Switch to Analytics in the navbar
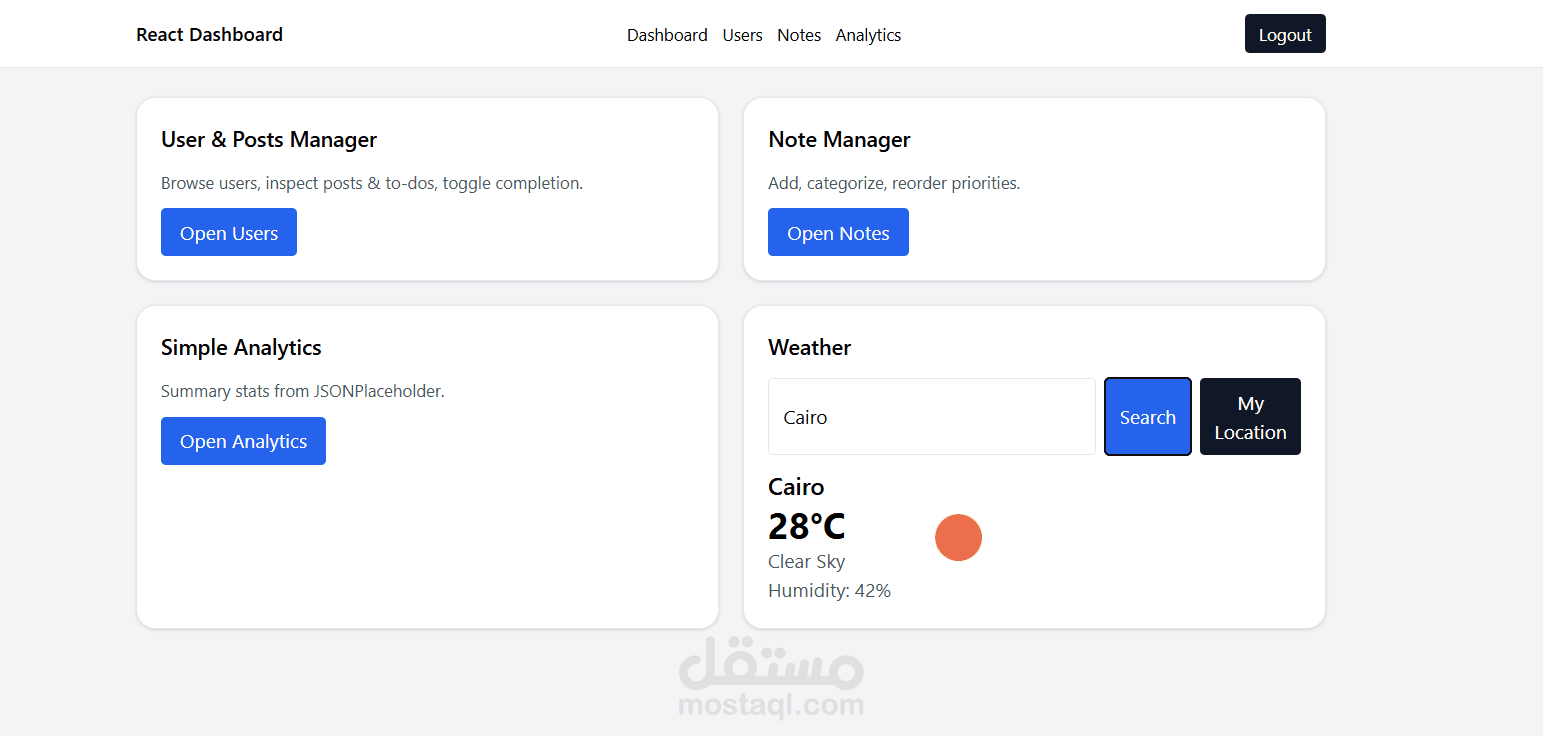1543x736 pixels. pos(868,35)
